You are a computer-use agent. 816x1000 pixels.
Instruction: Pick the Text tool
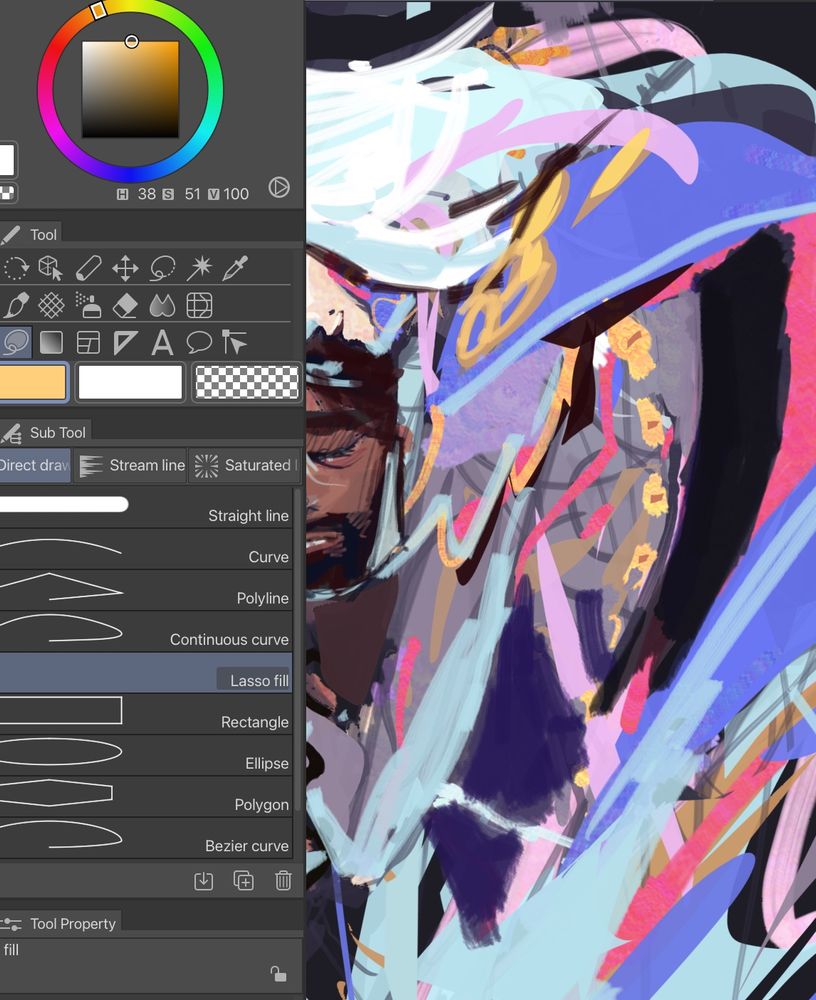click(x=162, y=342)
